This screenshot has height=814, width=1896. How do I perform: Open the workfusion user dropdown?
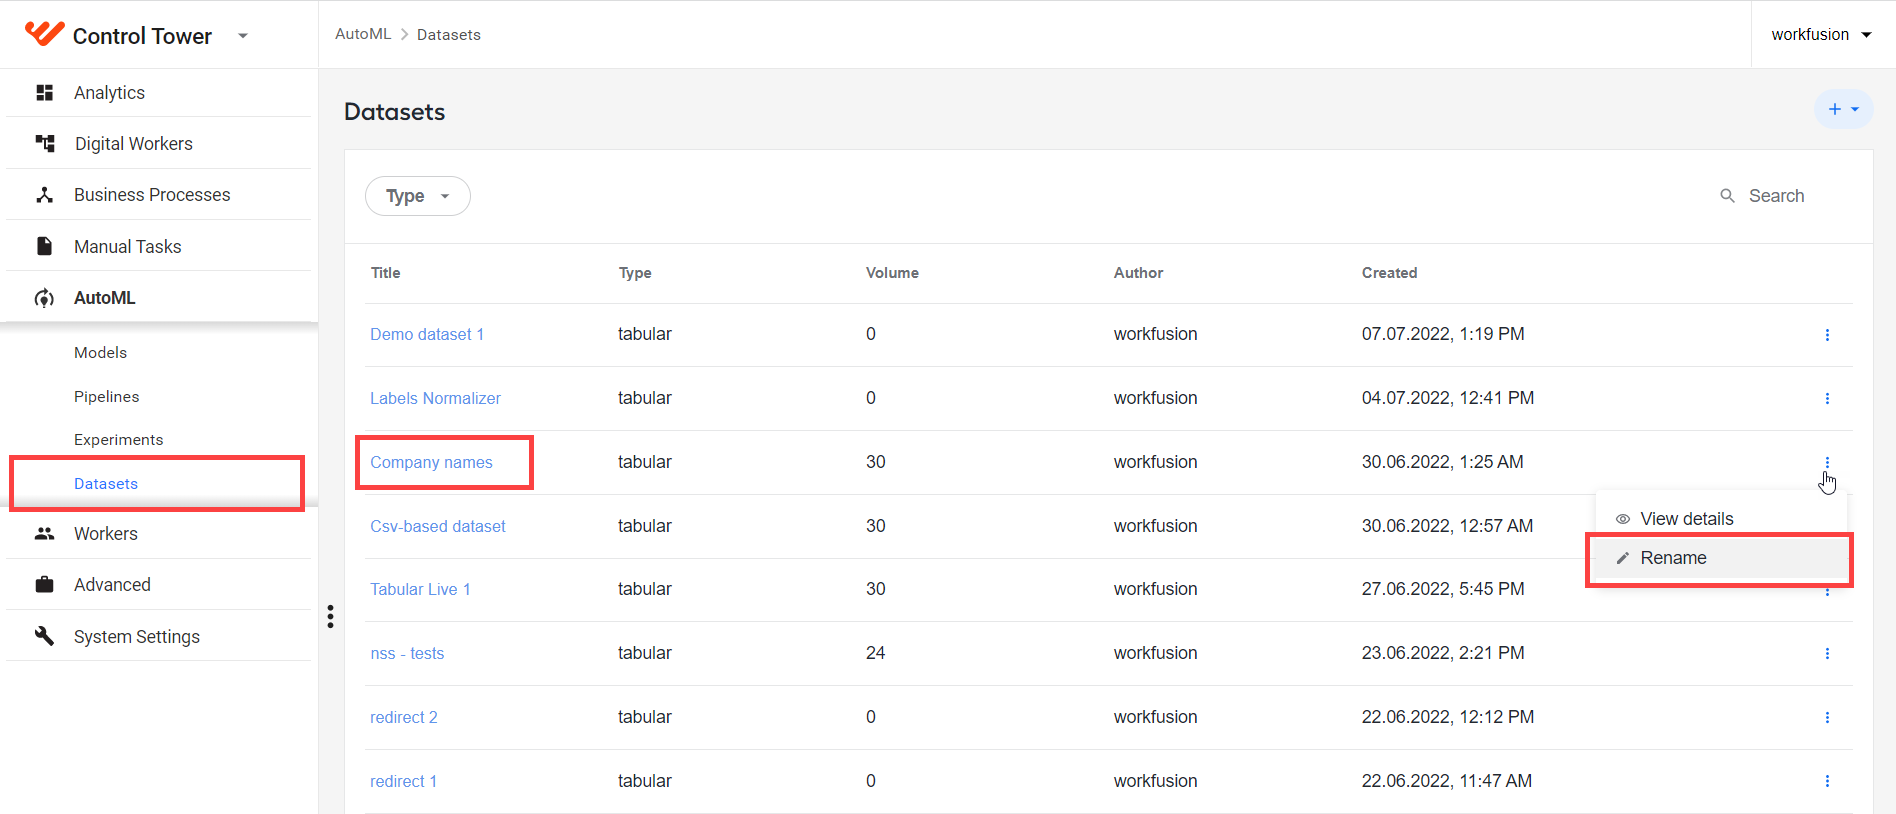(1821, 35)
